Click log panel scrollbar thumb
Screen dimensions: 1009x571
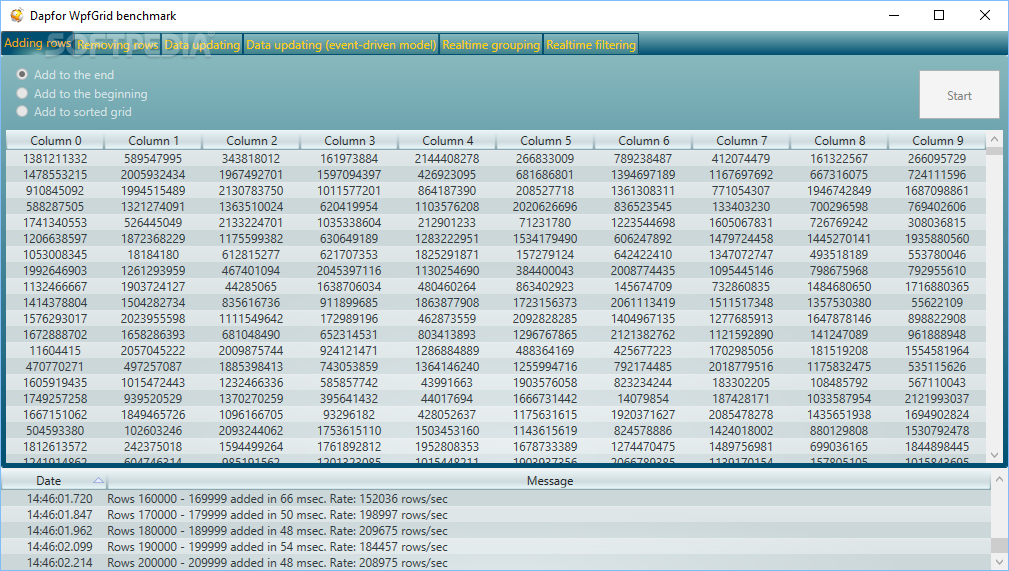[x=999, y=544]
